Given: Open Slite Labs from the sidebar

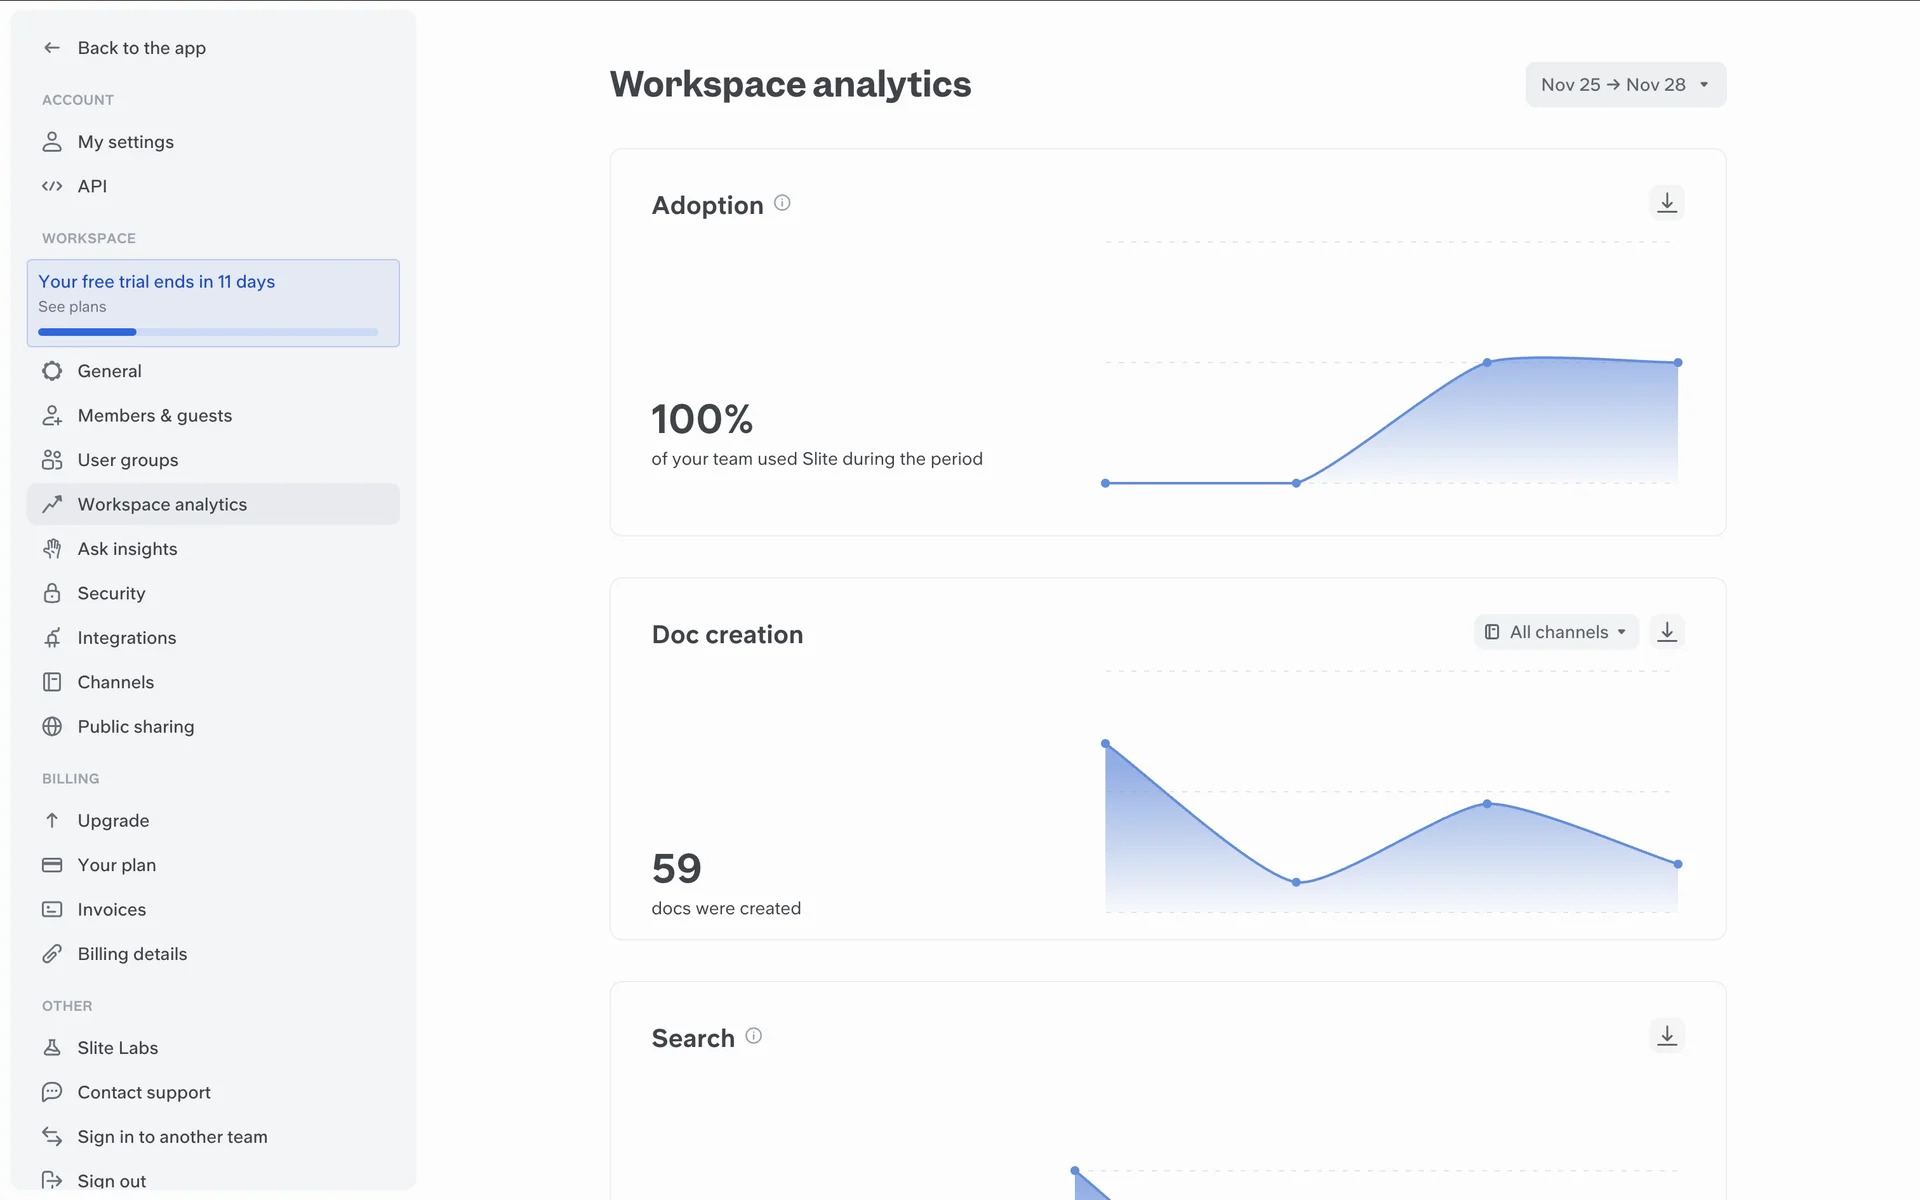Looking at the screenshot, I should coord(117,1048).
